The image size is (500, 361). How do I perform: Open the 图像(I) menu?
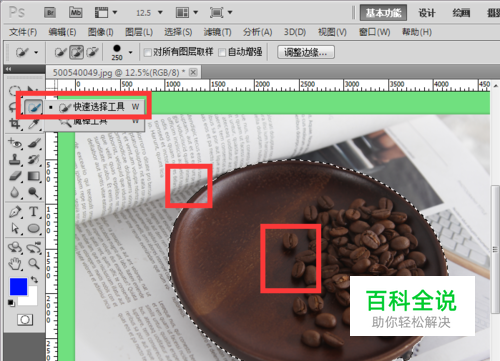click(100, 32)
